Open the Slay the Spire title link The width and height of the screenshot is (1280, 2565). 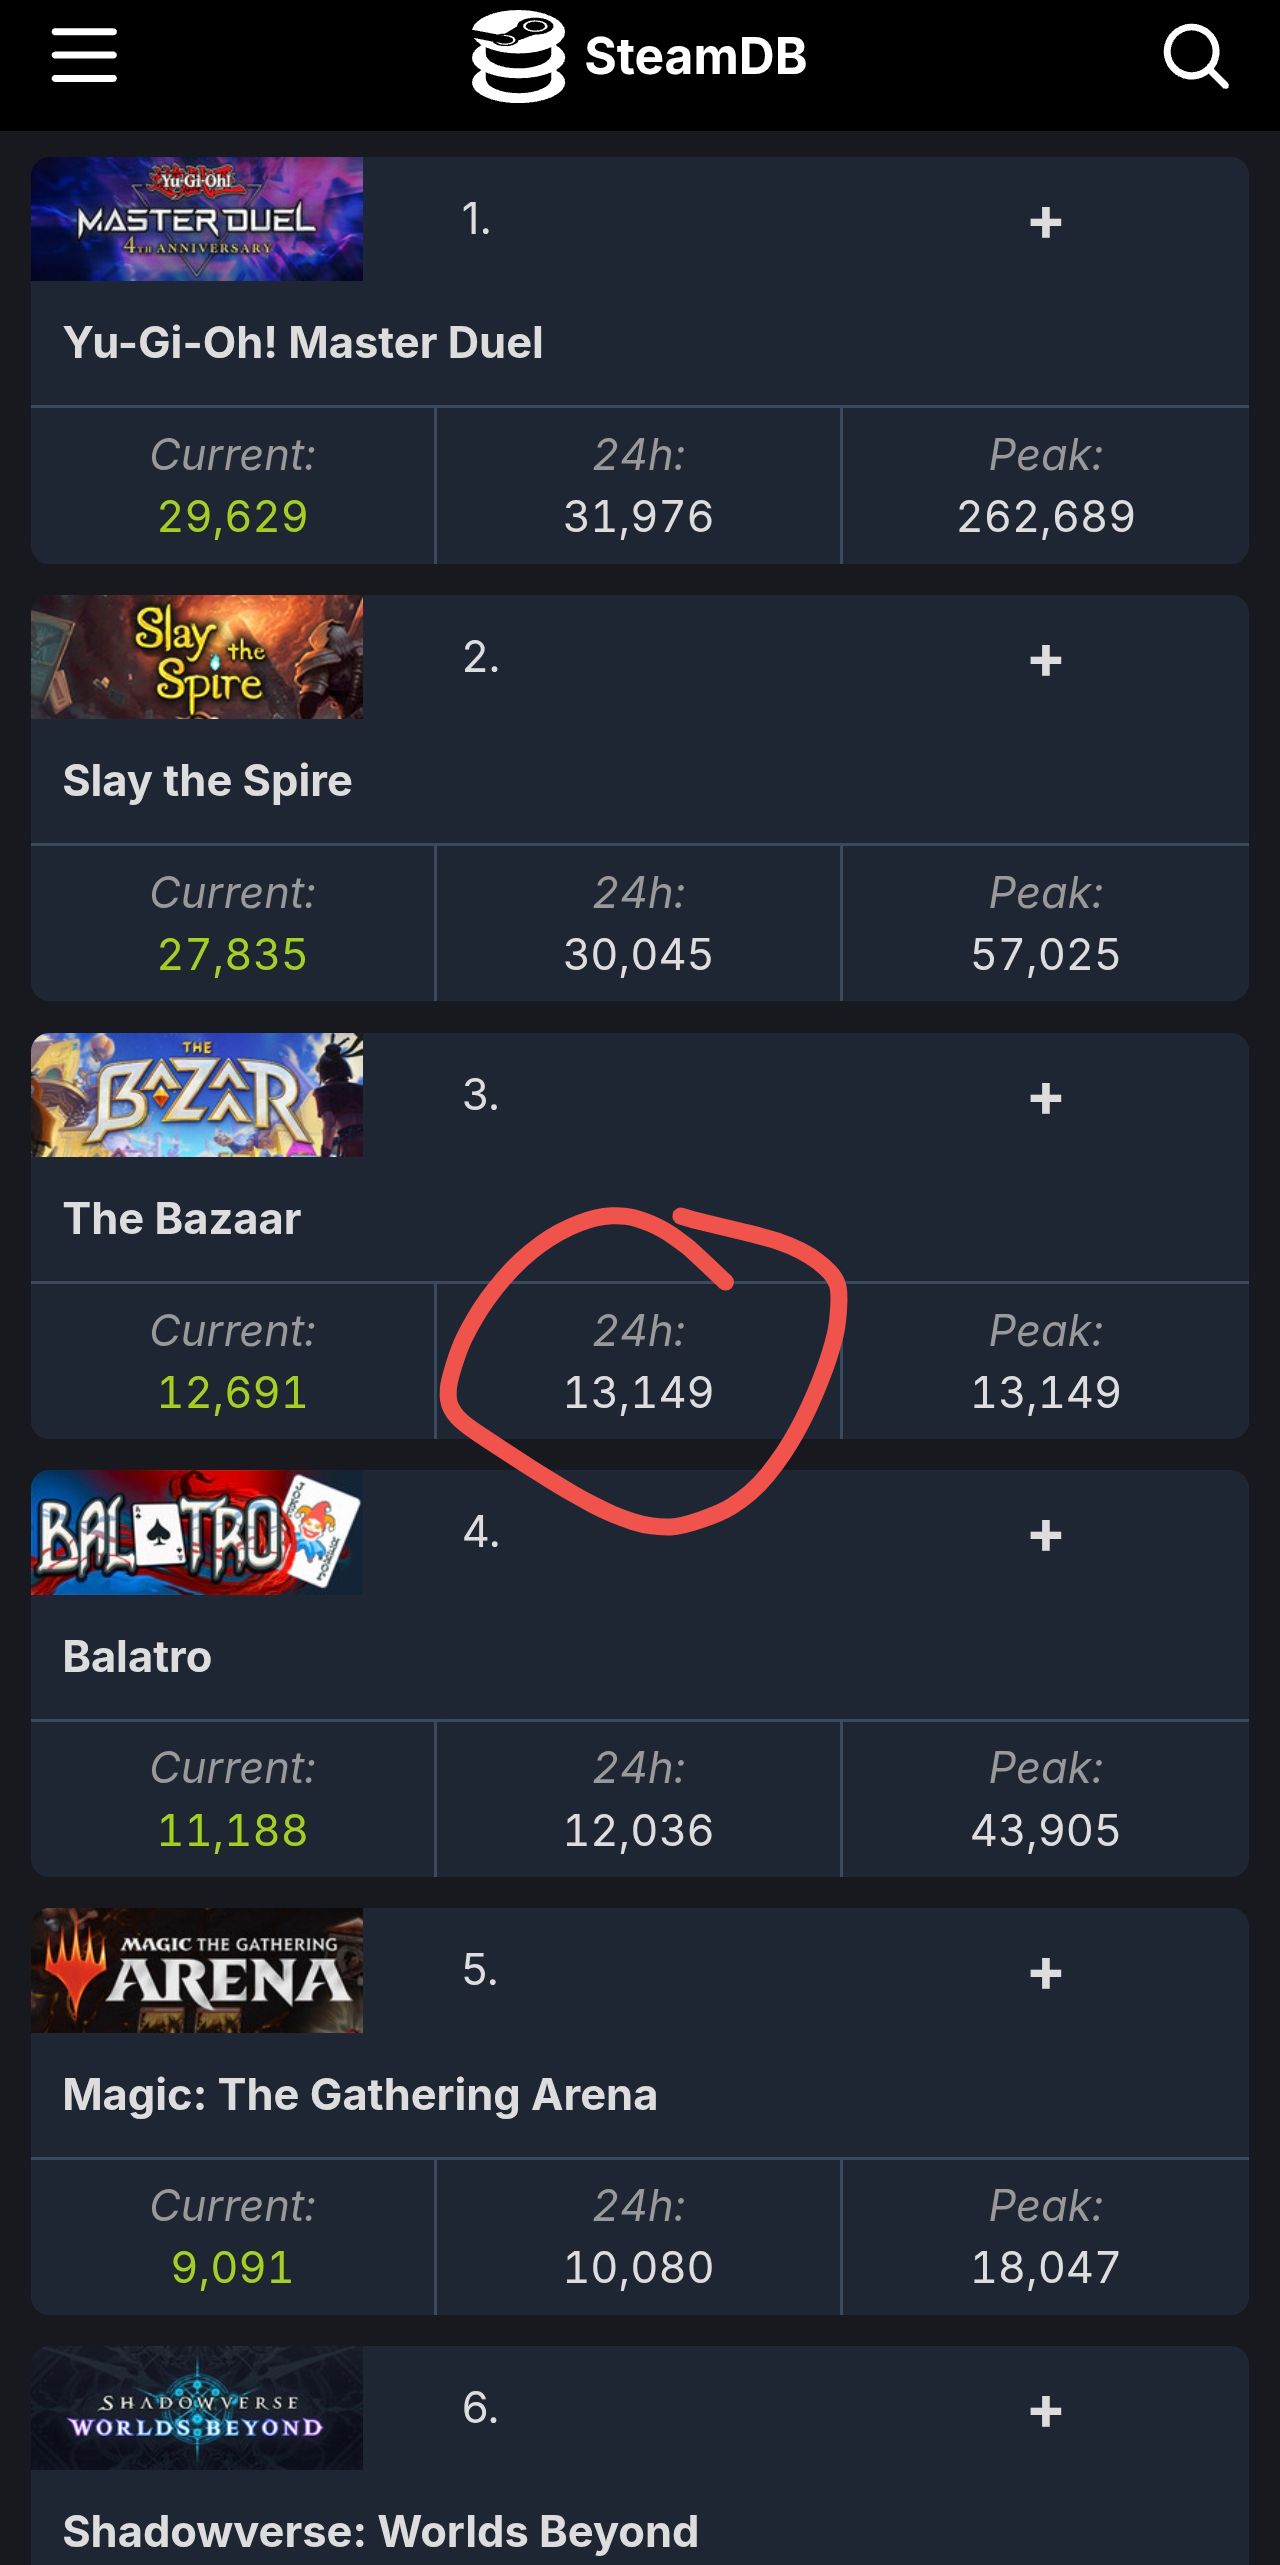pyautogui.click(x=207, y=781)
